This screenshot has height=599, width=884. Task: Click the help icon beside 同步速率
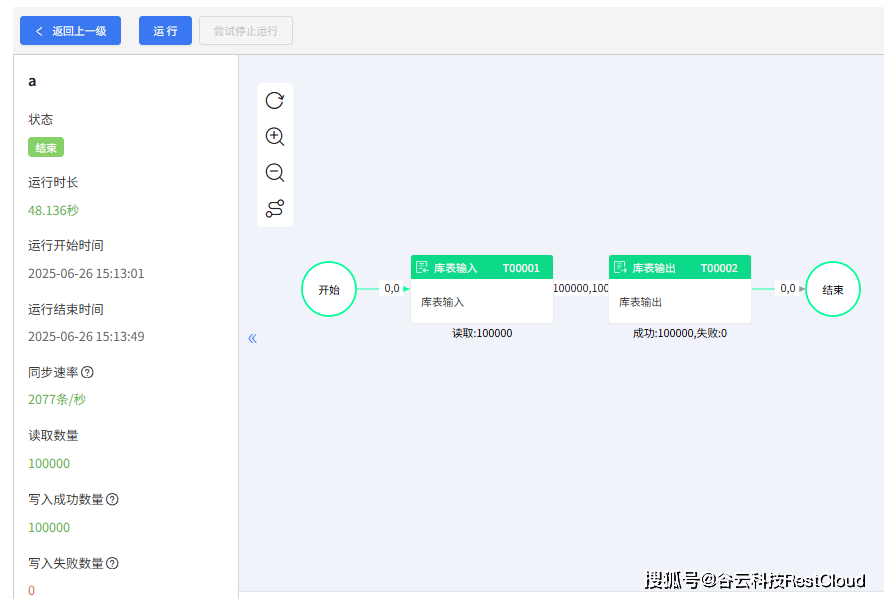coord(87,372)
